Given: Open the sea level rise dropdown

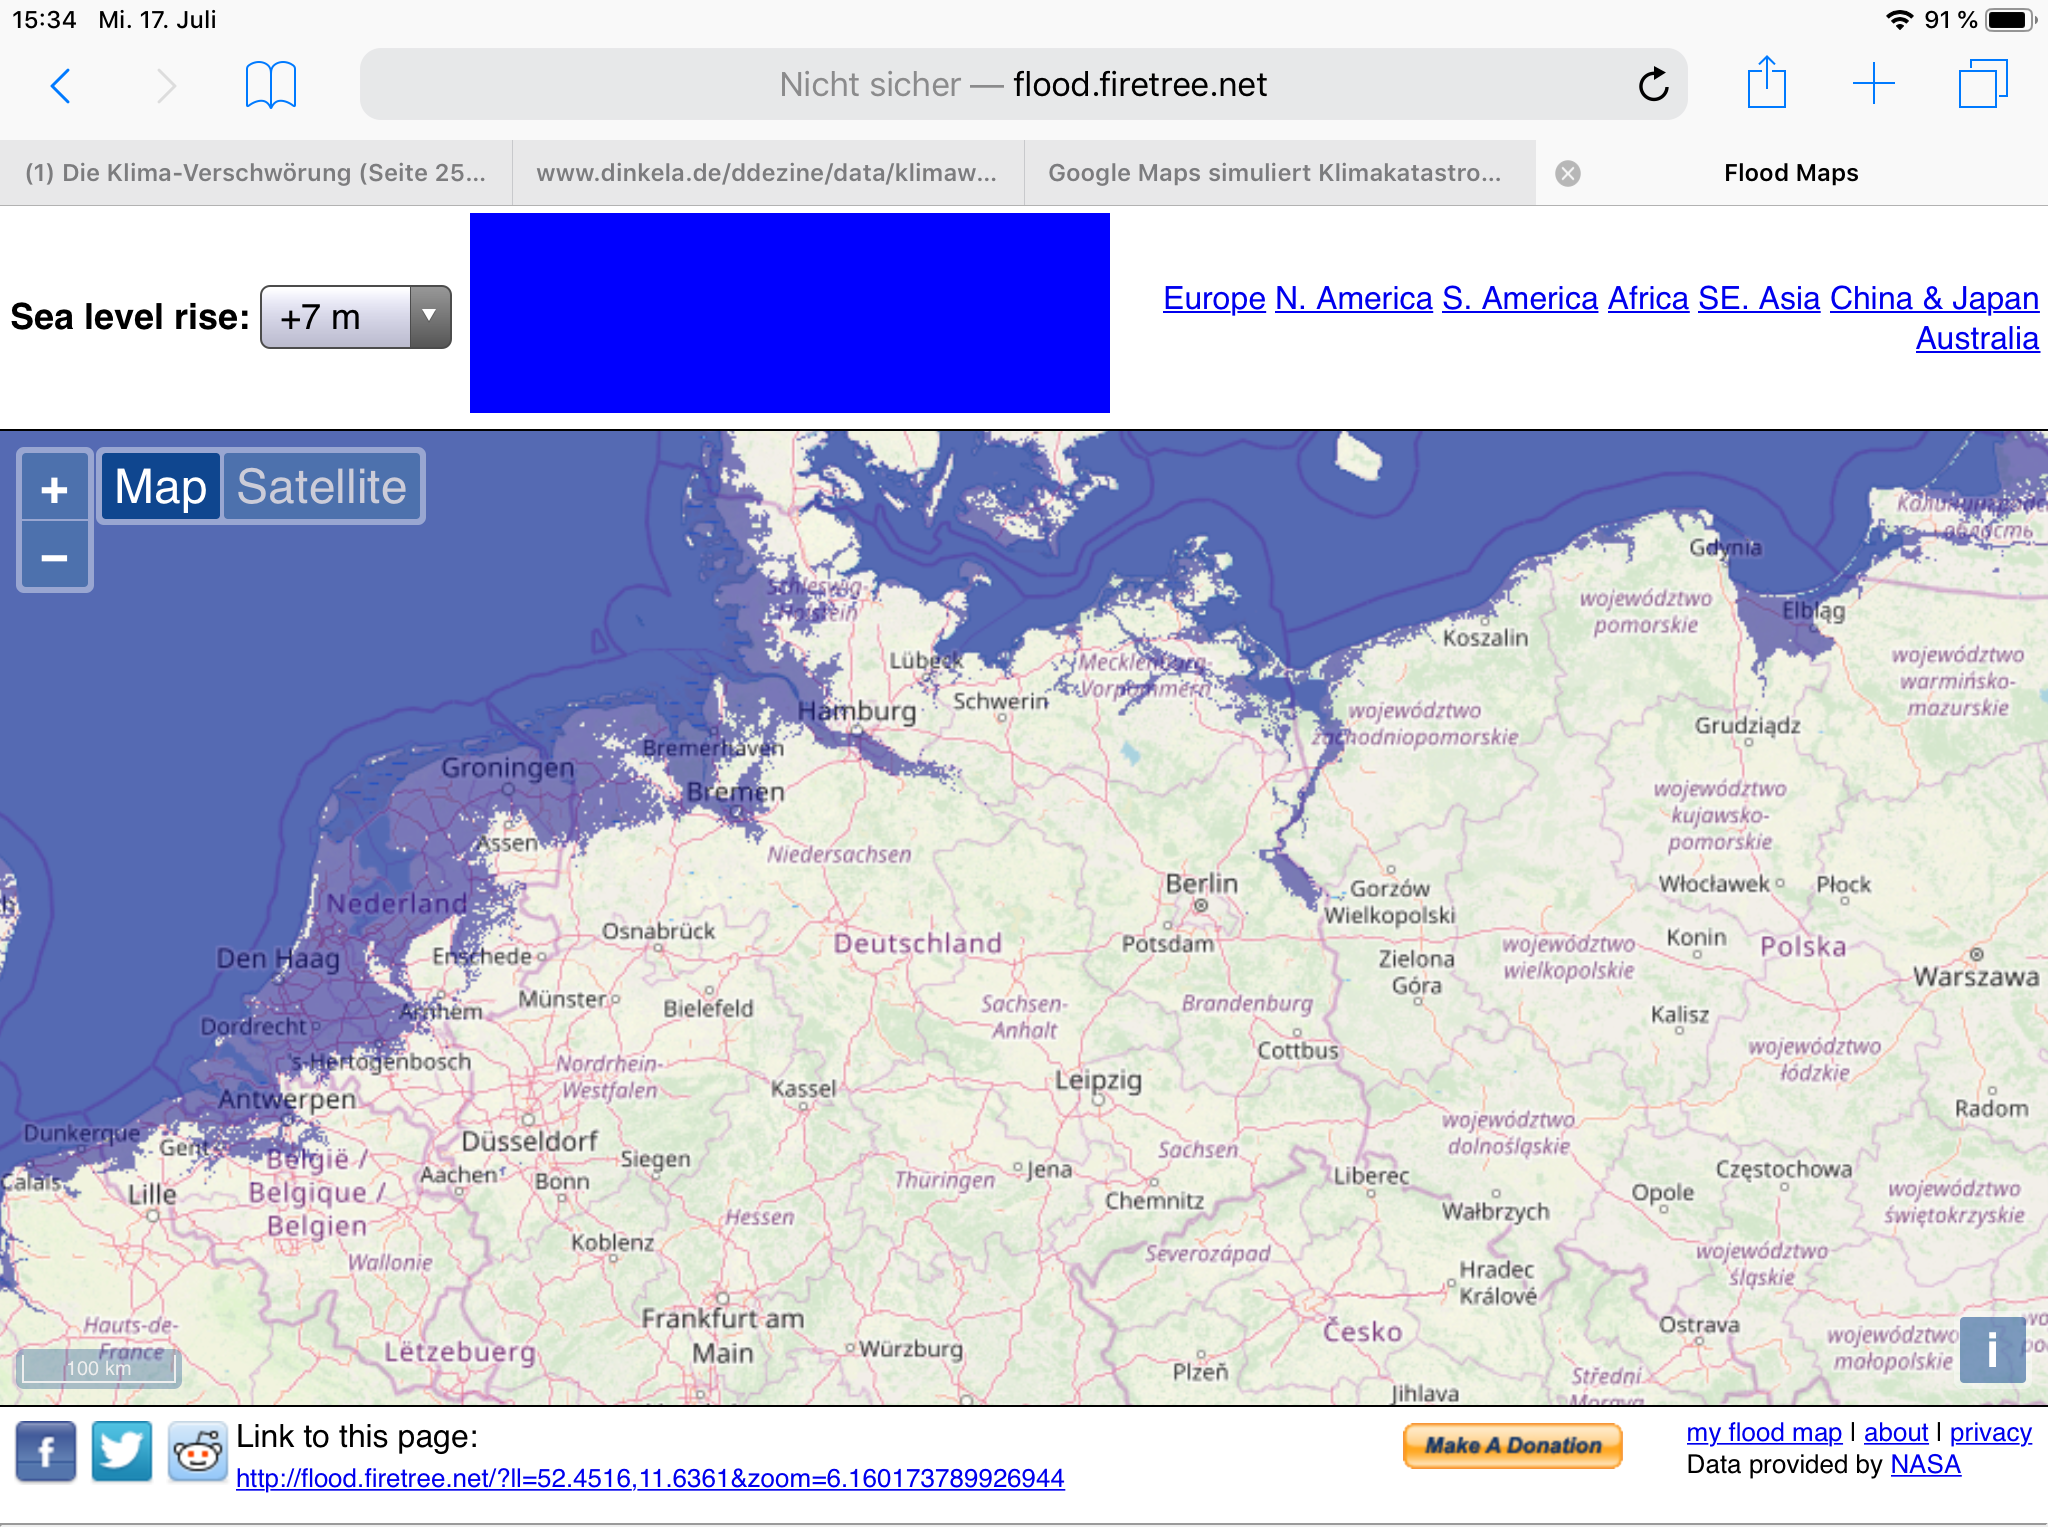Looking at the screenshot, I should [355, 317].
